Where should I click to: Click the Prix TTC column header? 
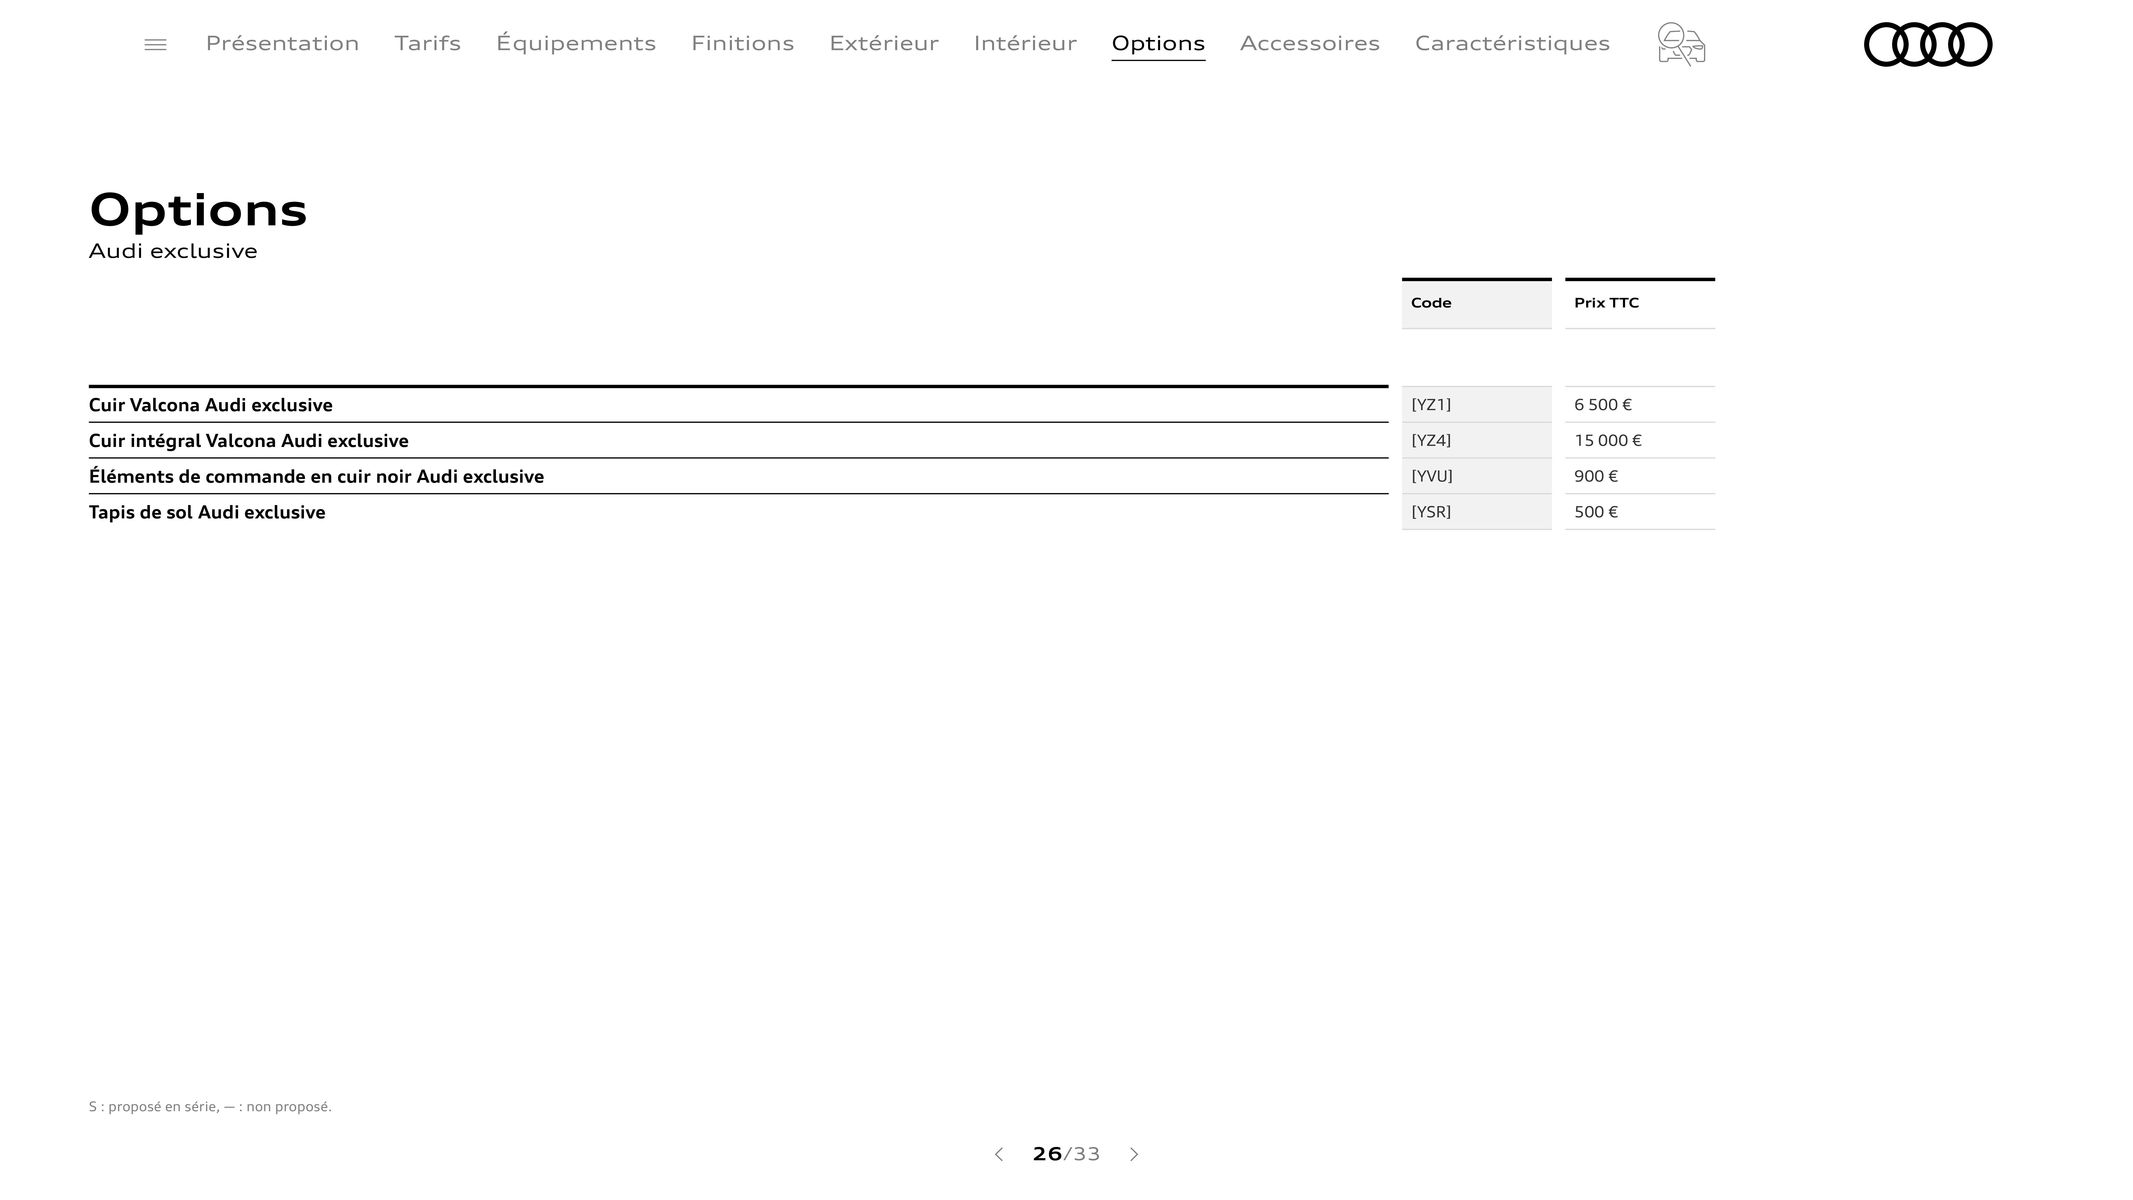(1639, 303)
